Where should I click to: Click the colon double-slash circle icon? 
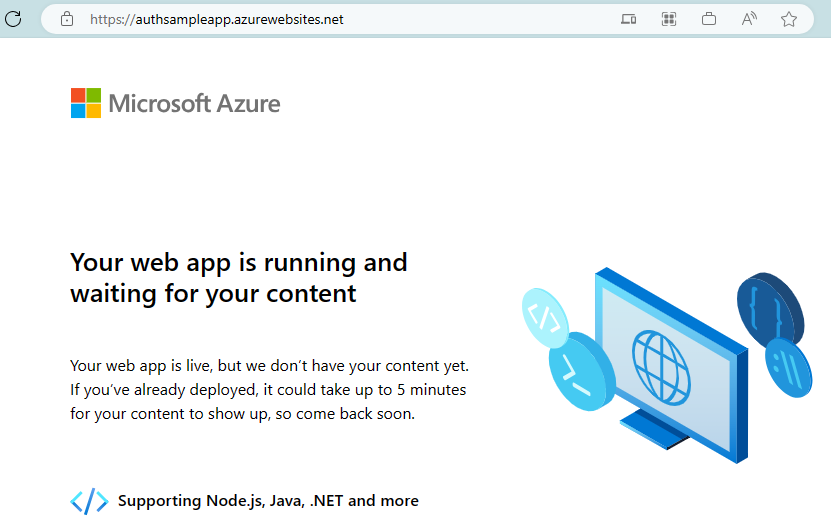pos(789,367)
